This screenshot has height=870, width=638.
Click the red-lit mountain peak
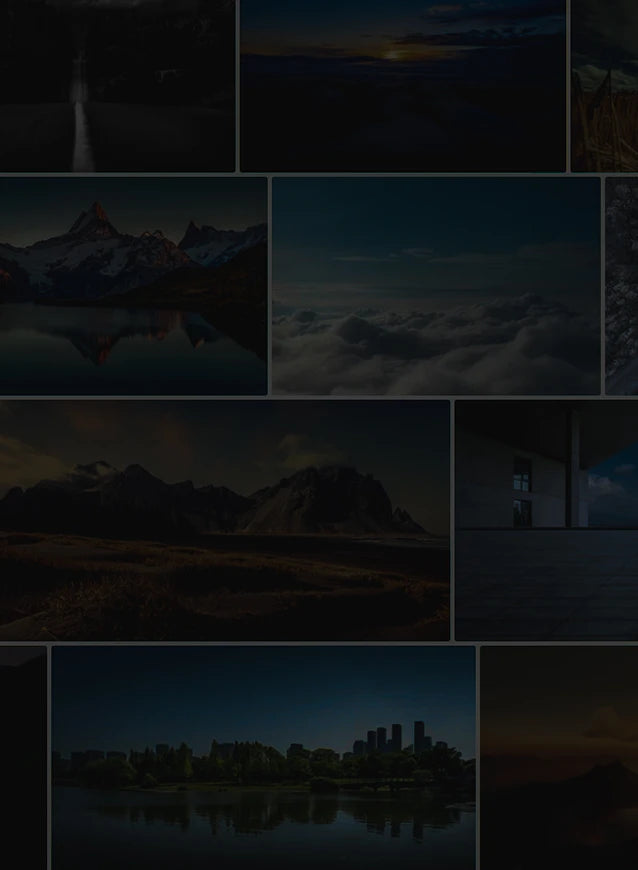tap(97, 216)
